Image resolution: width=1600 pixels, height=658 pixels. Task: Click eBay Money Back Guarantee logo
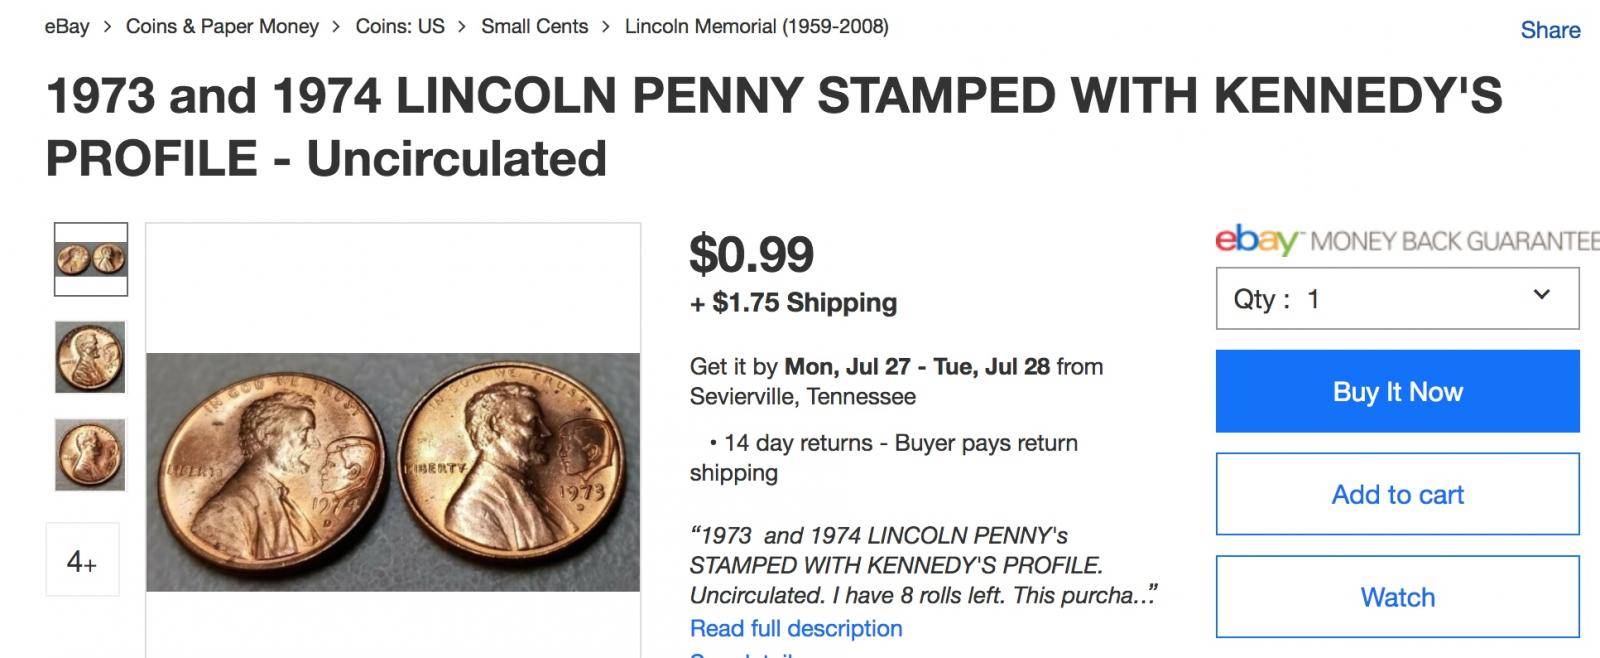point(1405,241)
